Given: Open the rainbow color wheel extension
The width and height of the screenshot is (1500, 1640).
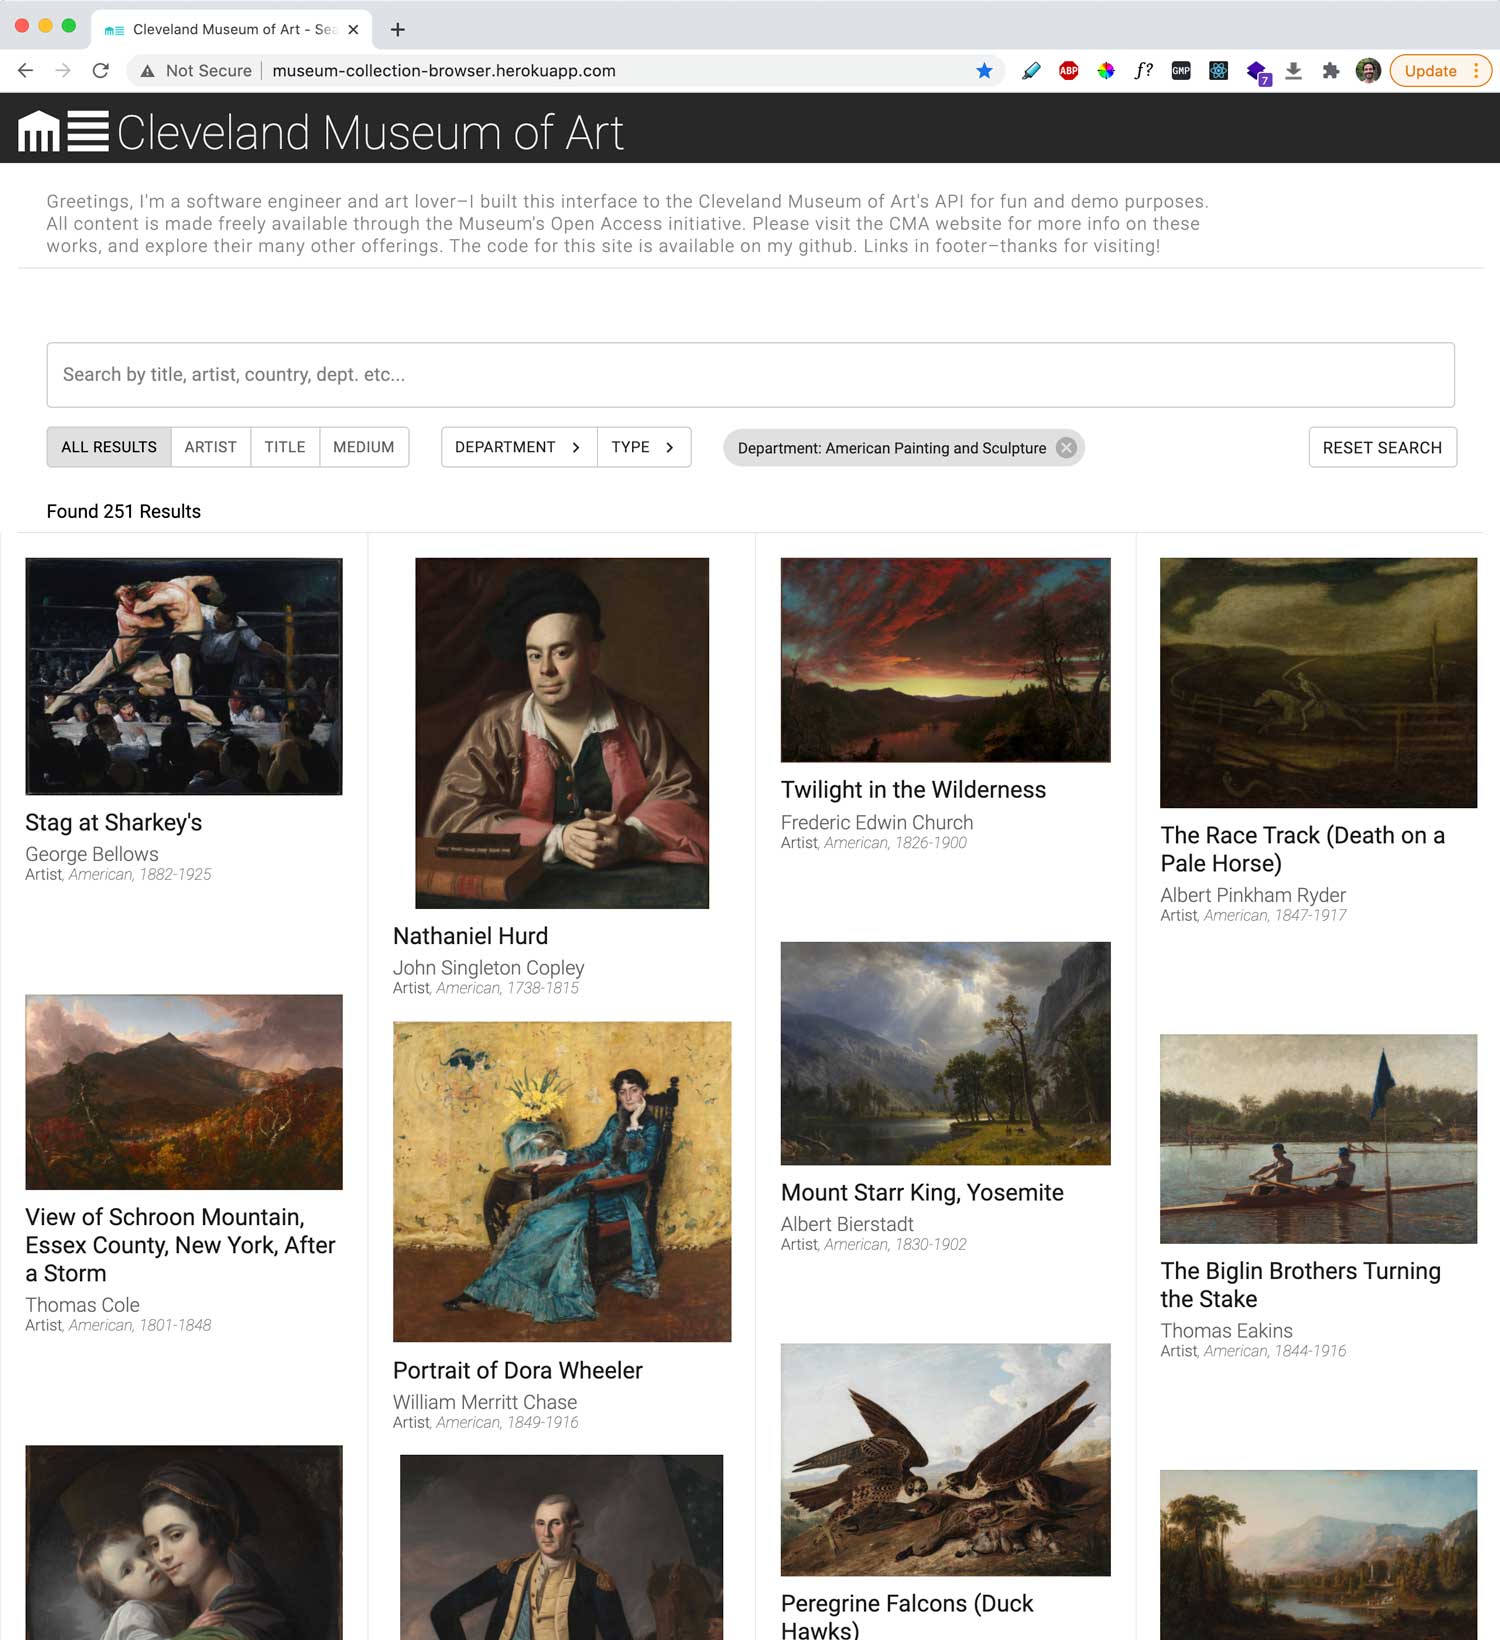Looking at the screenshot, I should click(1105, 70).
